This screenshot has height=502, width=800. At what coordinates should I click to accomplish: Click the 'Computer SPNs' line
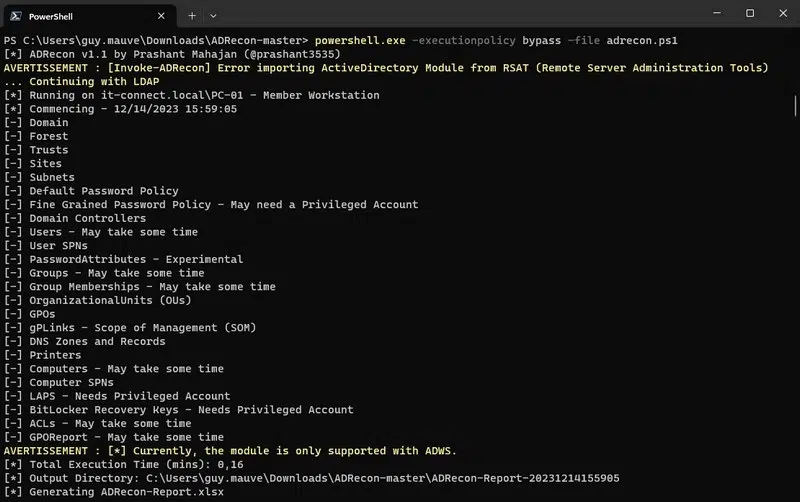point(59,383)
